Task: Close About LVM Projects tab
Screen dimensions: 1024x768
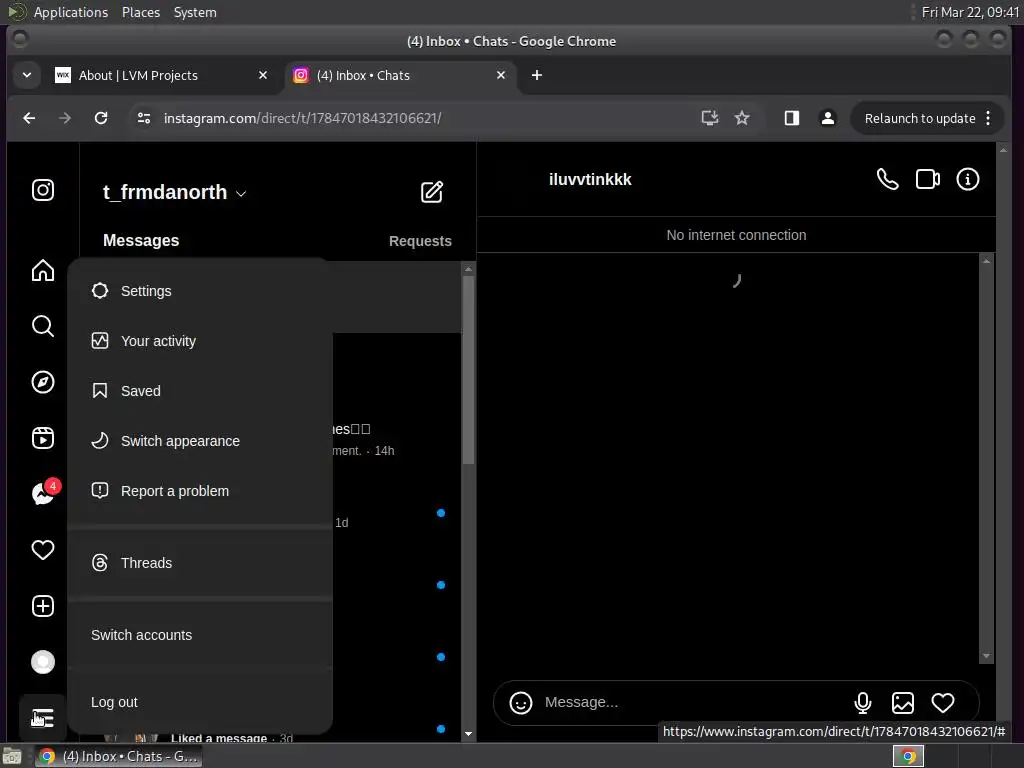Action: pyautogui.click(x=263, y=75)
